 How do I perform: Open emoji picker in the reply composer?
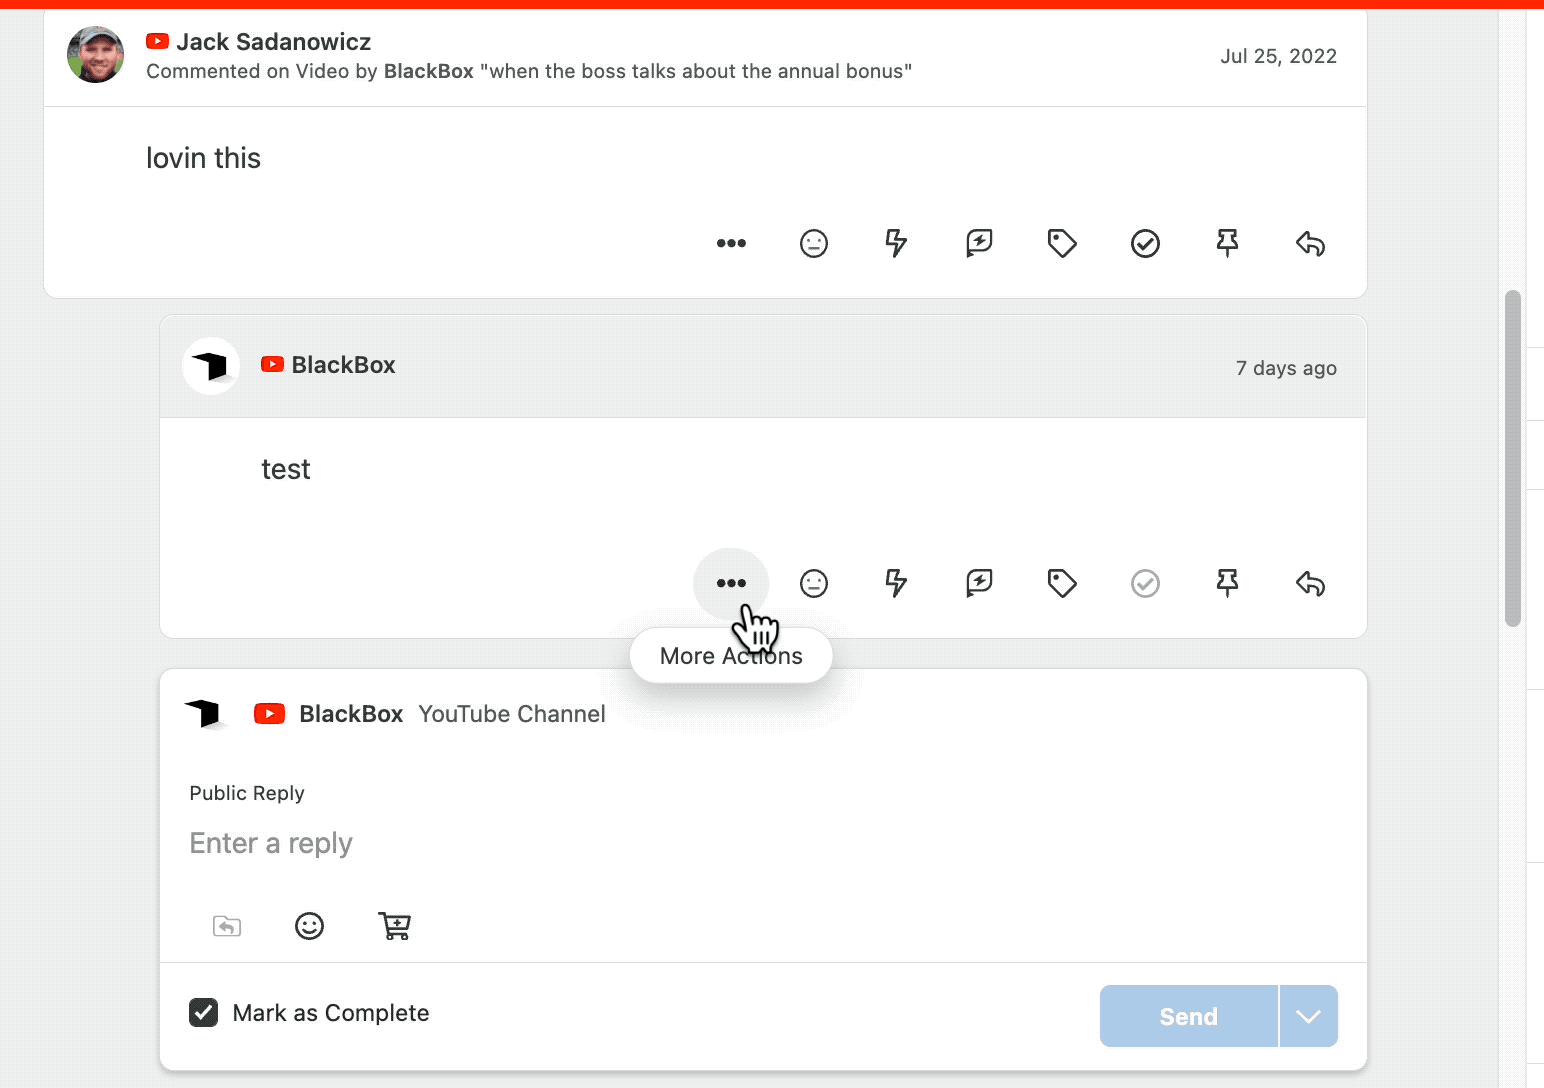(309, 926)
